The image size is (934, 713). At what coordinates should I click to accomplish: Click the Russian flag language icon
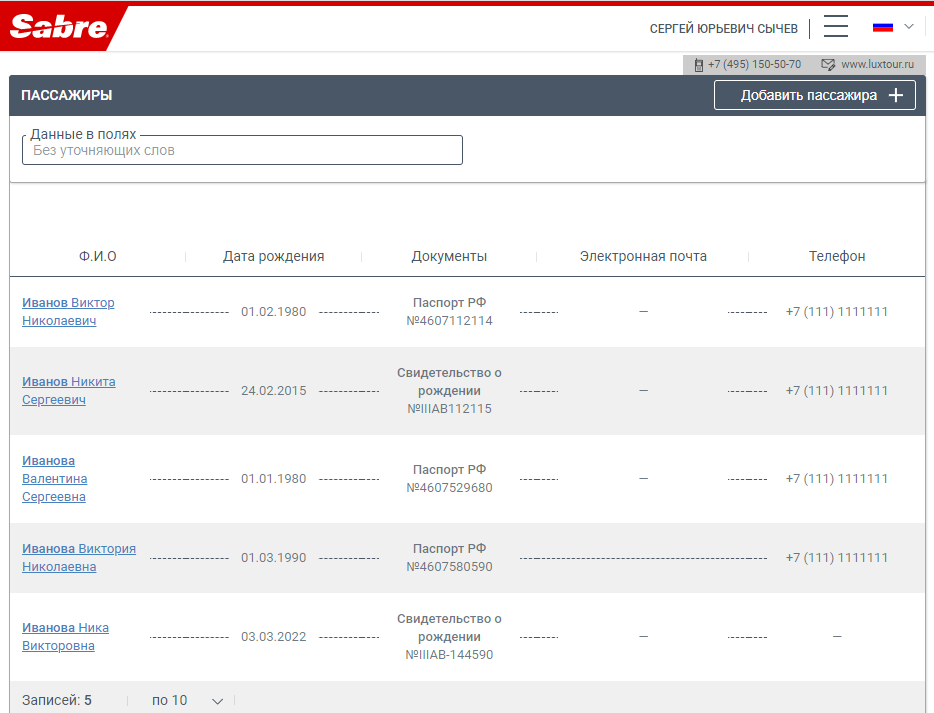(883, 27)
